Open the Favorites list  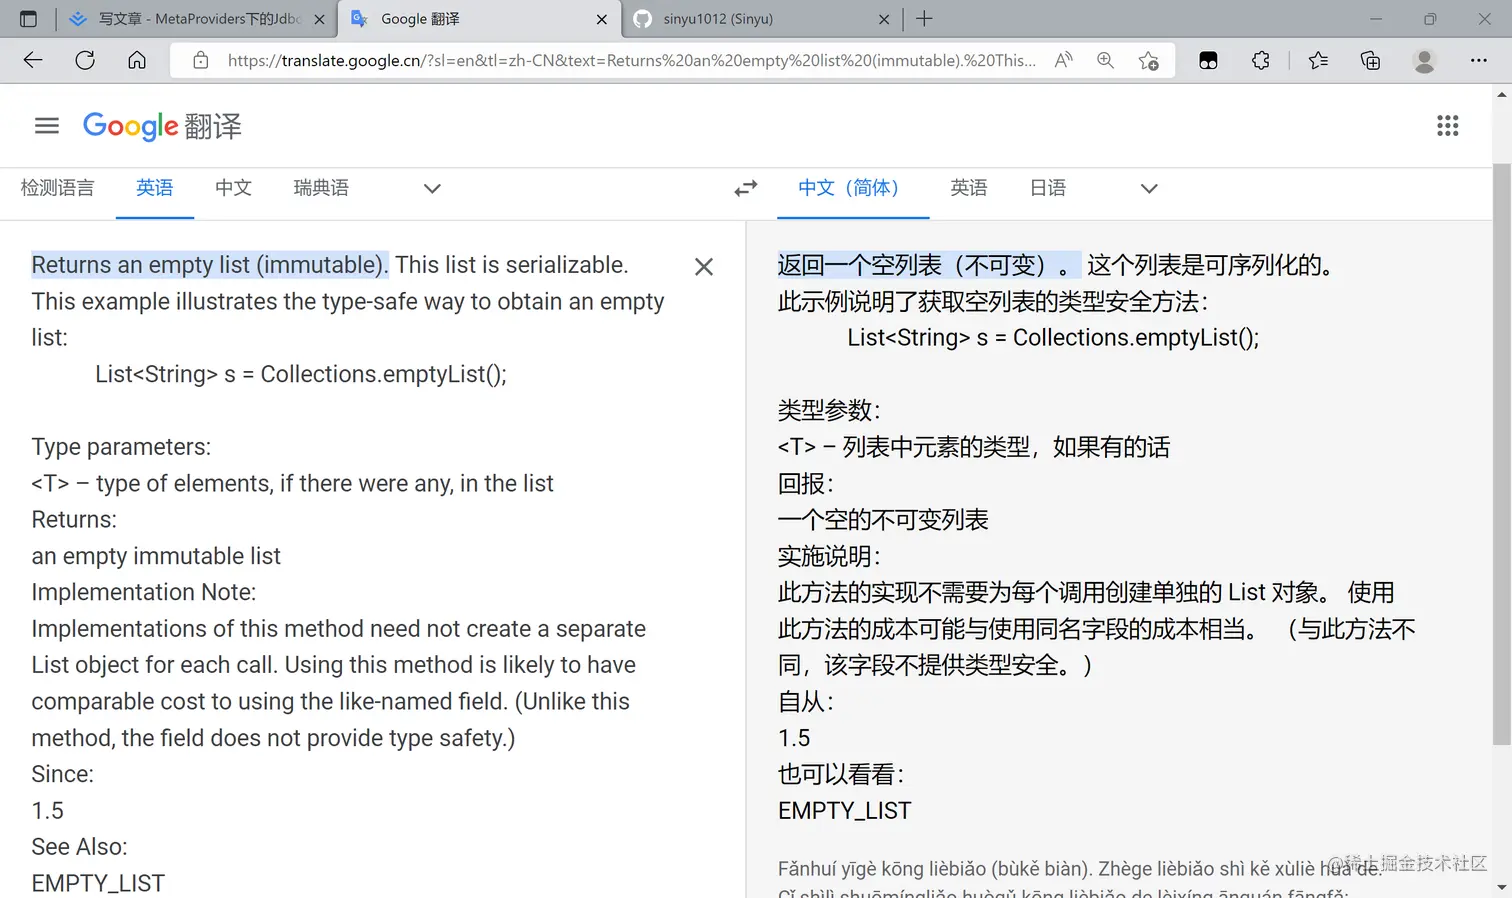pos(1318,60)
